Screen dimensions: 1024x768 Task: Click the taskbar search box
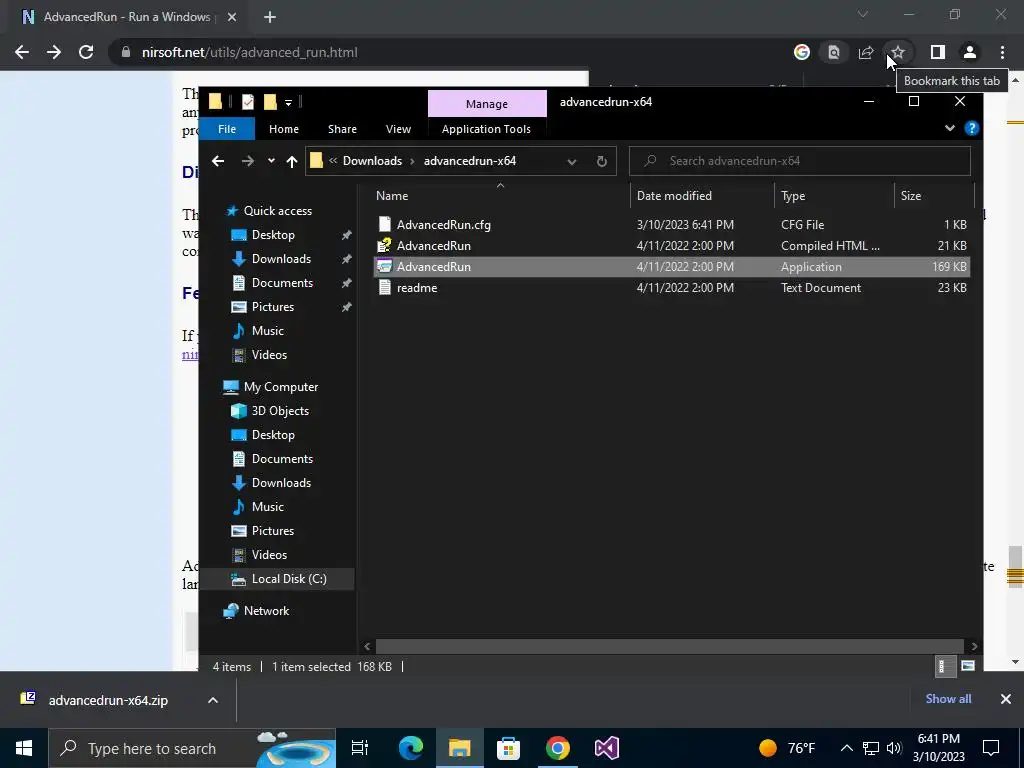point(192,748)
